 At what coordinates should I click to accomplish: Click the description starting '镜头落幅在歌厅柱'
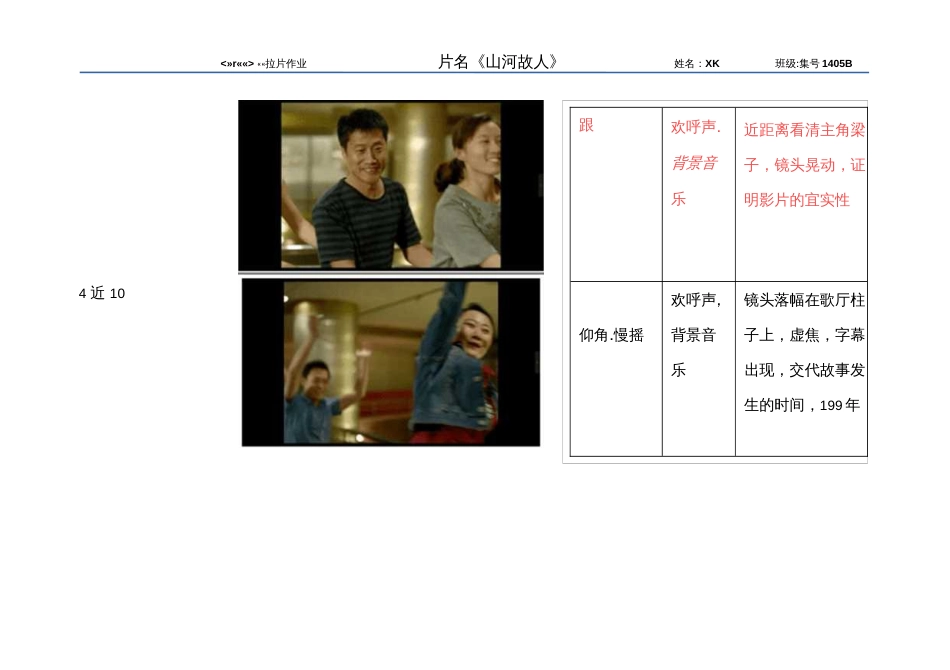coord(804,353)
